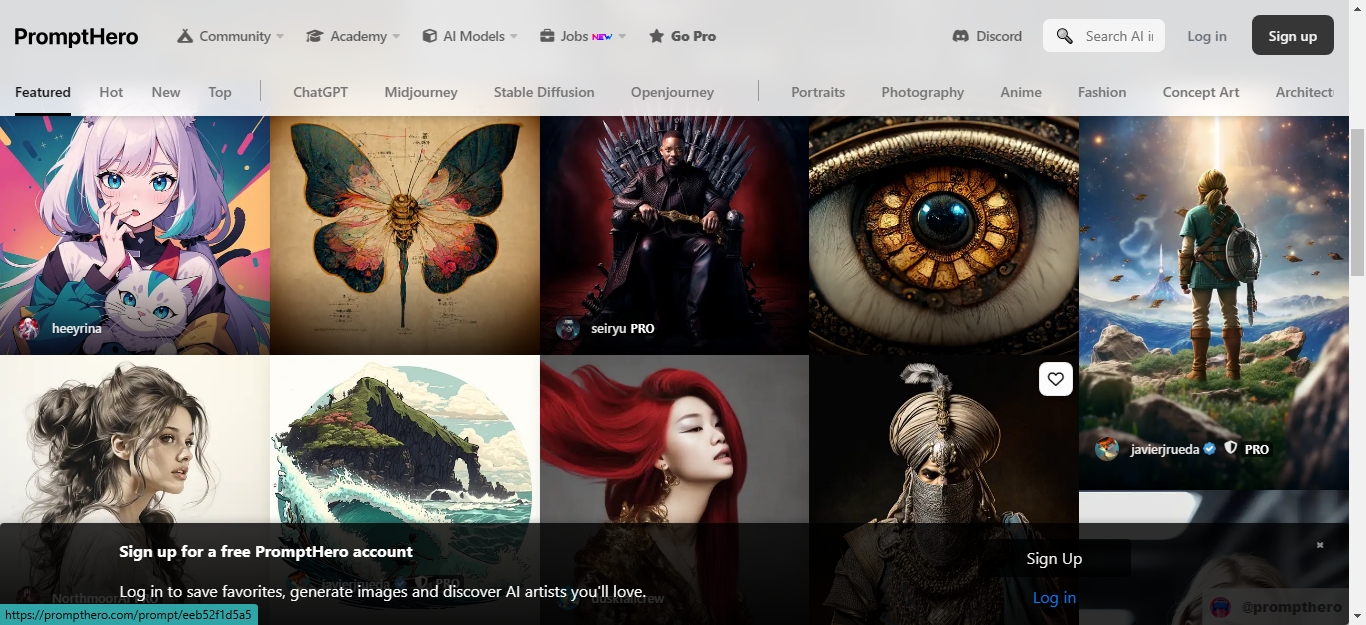1366x625 pixels.
Task: Open the Portraits category
Action: click(x=818, y=92)
